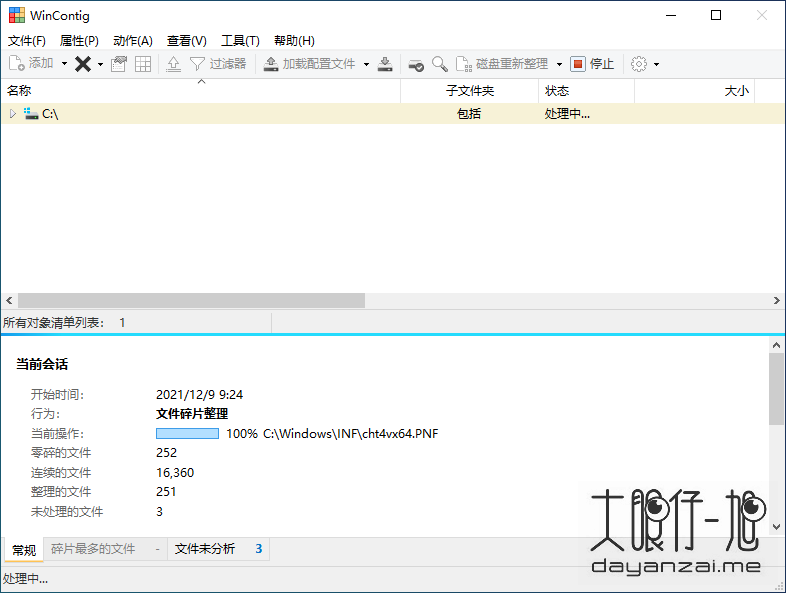Click the disk check toolbar icon
Image resolution: width=786 pixels, height=593 pixels.
pos(416,64)
